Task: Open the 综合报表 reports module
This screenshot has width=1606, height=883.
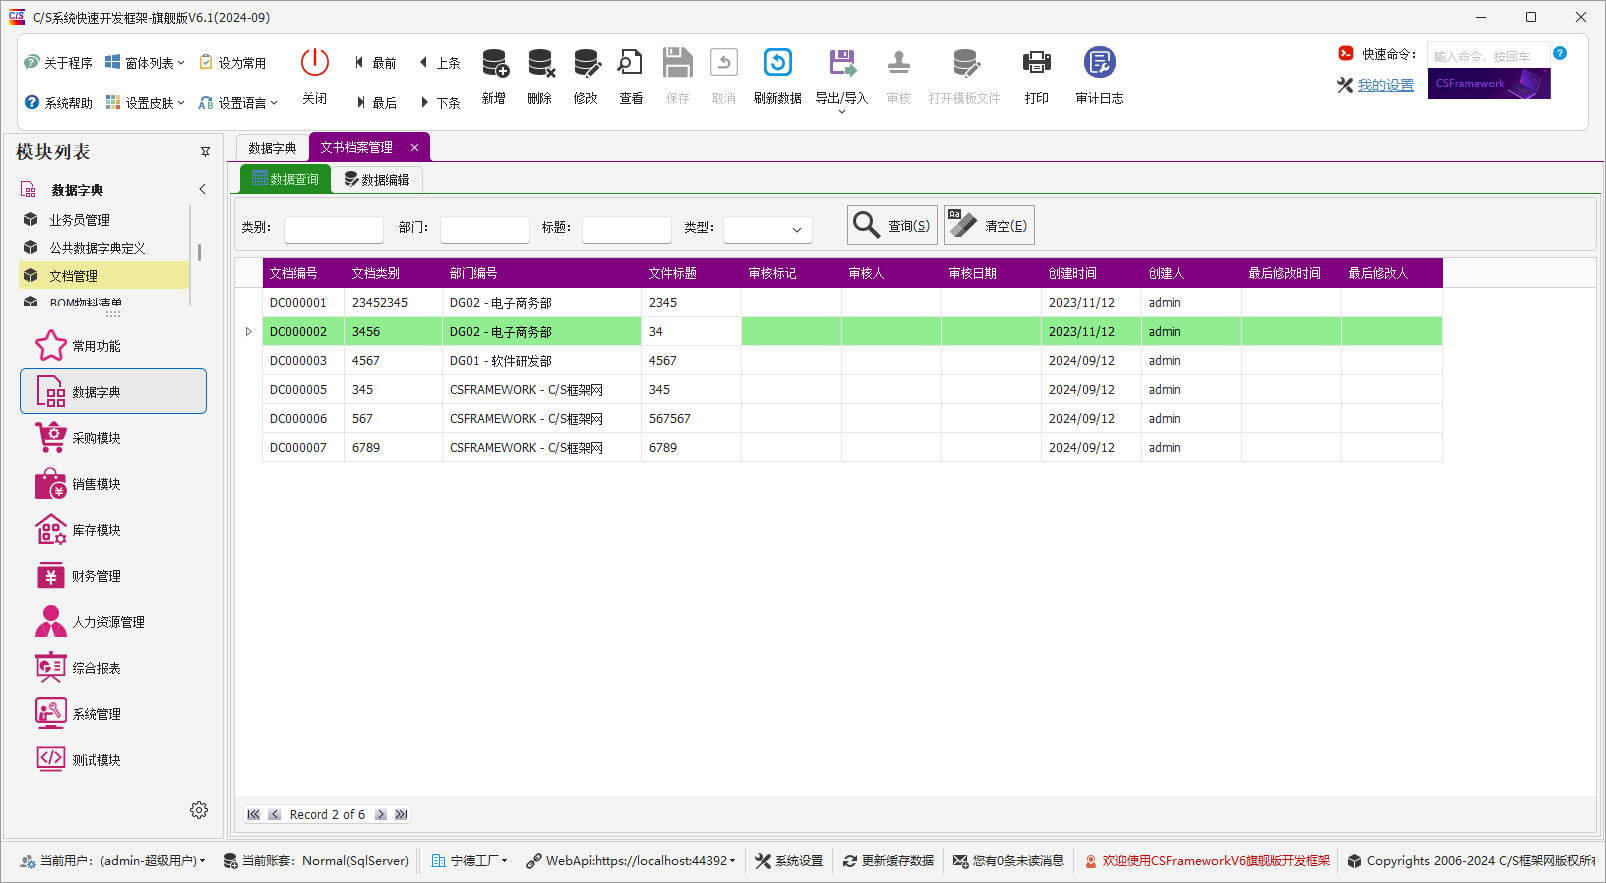Action: point(113,668)
